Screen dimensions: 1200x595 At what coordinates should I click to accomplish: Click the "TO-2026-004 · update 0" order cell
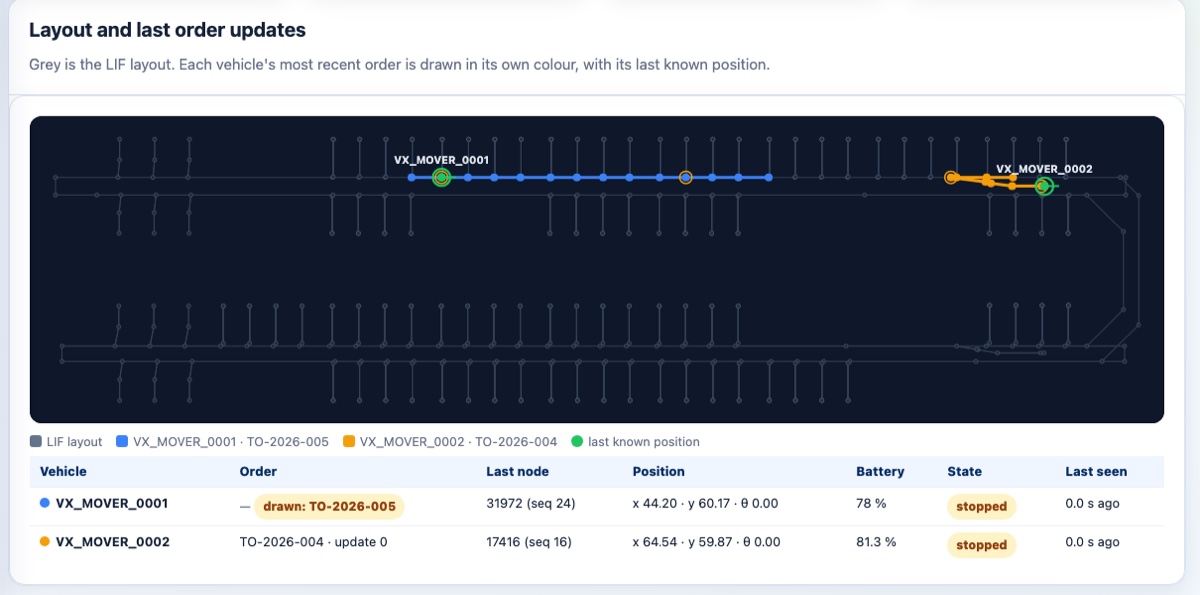tap(313, 542)
